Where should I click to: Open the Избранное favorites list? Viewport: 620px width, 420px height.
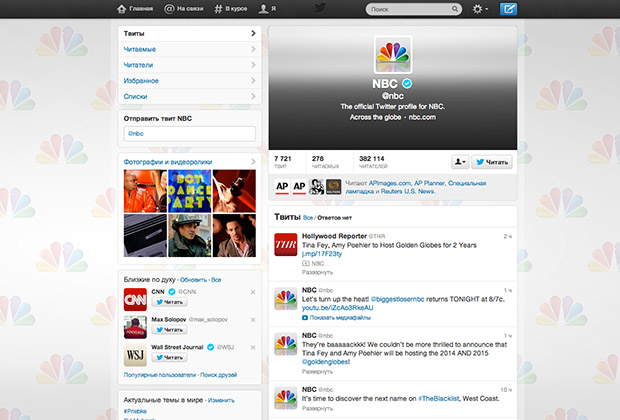click(189, 81)
